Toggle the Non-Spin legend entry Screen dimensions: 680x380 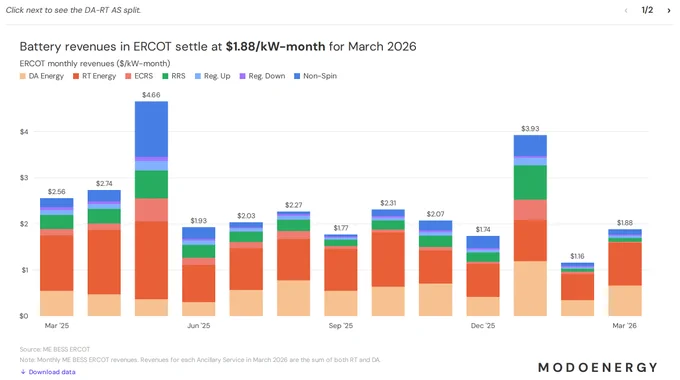(315, 76)
